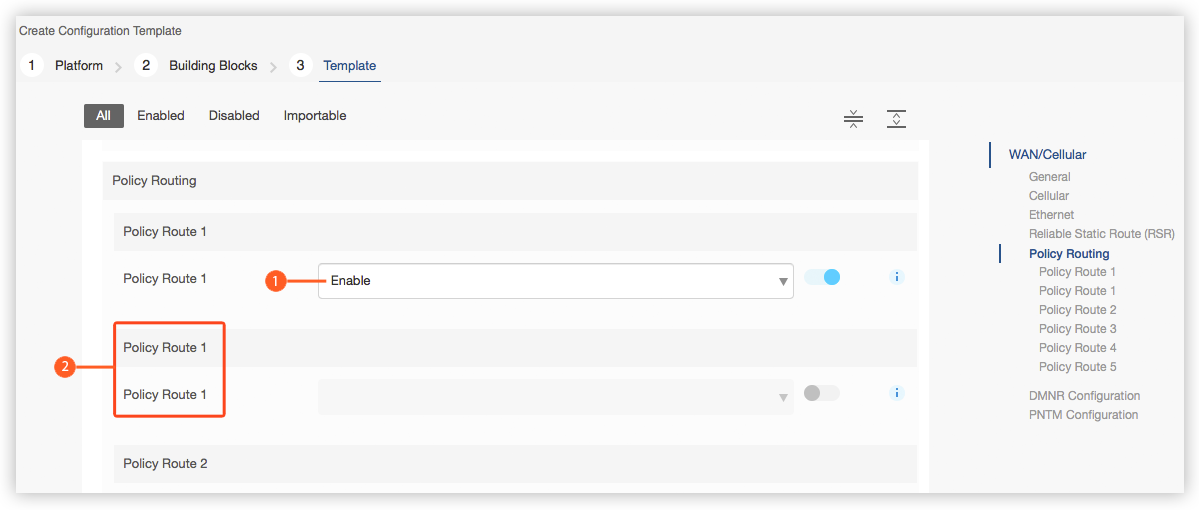Go to Cellular in the sidebar navigation
1199x510 pixels.
[1049, 196]
